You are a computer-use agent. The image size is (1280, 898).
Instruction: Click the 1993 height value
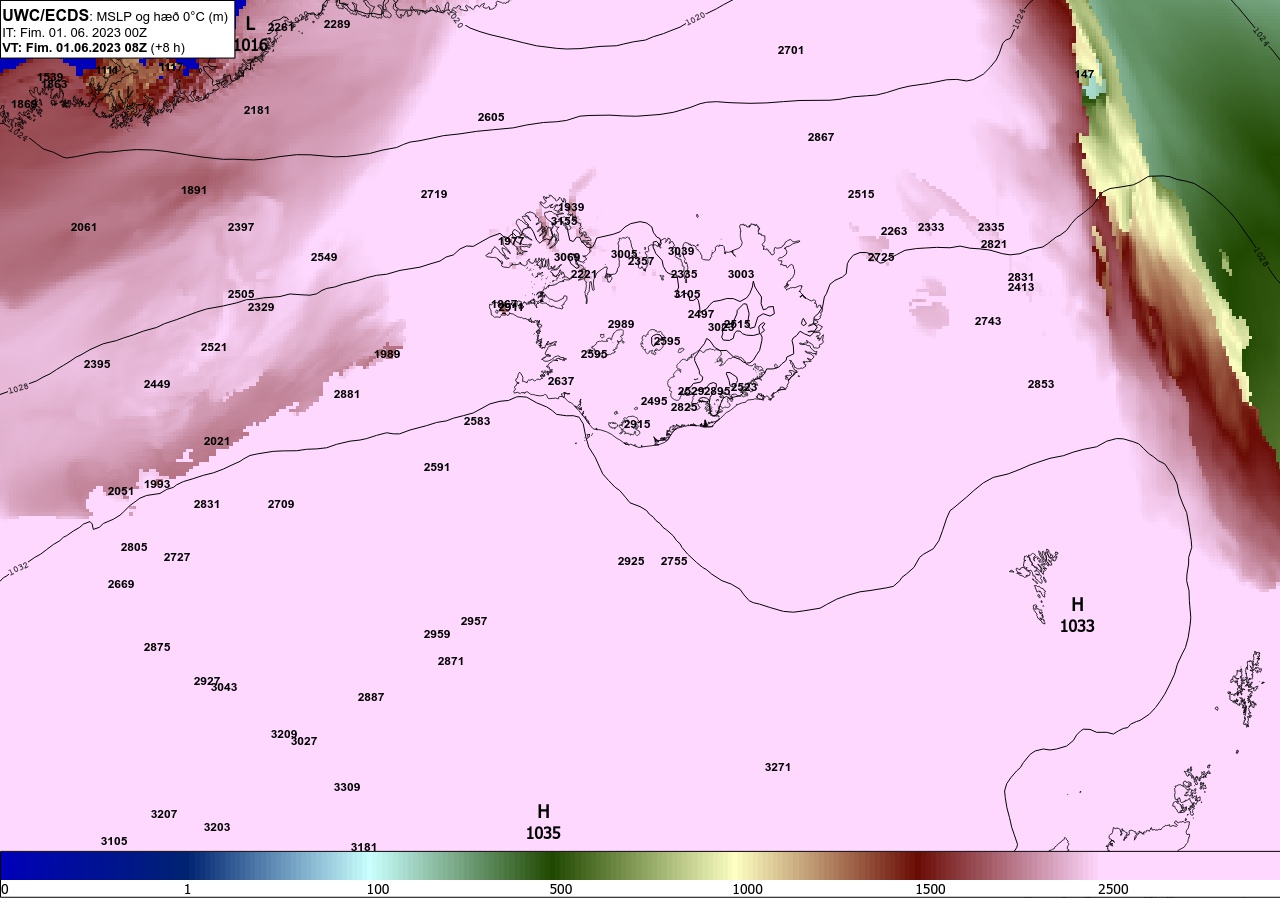(157, 484)
